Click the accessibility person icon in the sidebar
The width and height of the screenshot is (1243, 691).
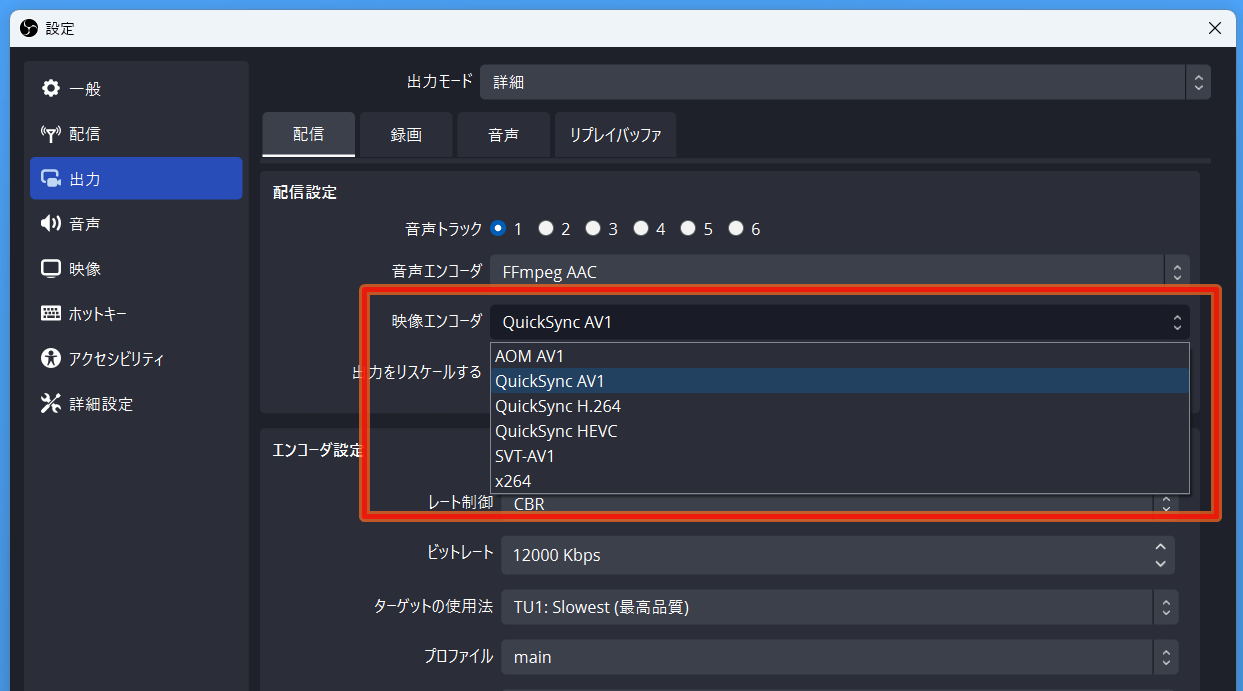(x=51, y=359)
